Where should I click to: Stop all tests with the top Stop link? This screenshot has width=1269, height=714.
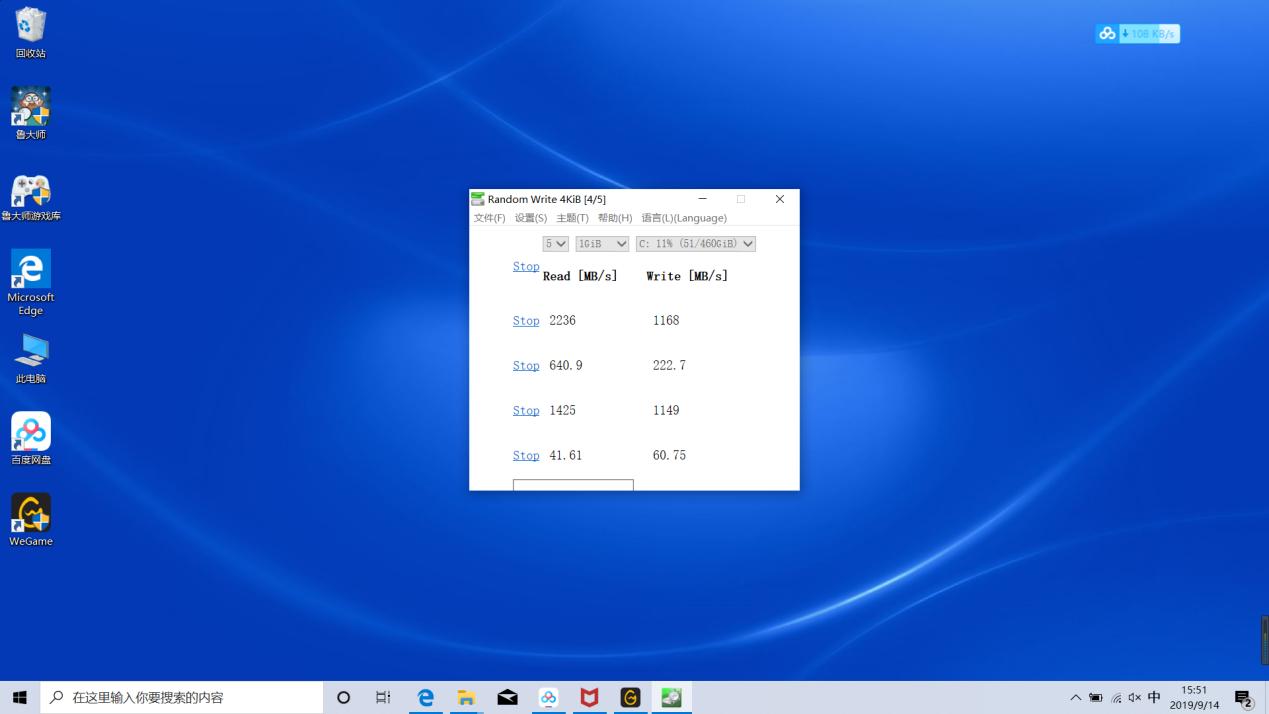point(525,266)
